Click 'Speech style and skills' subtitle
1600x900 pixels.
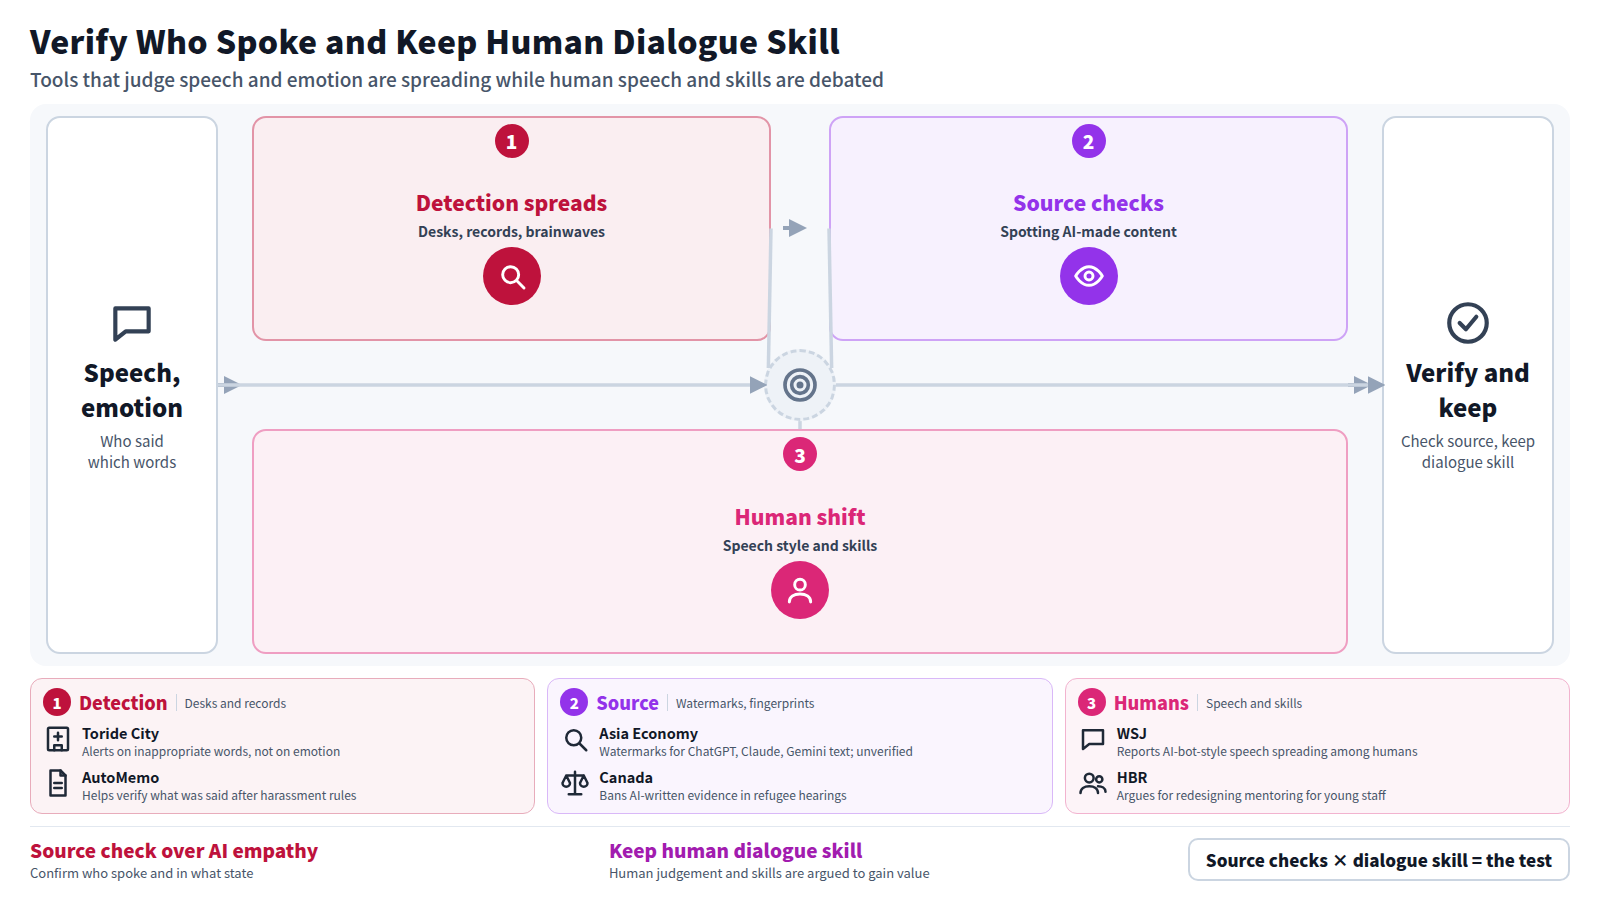(x=800, y=546)
